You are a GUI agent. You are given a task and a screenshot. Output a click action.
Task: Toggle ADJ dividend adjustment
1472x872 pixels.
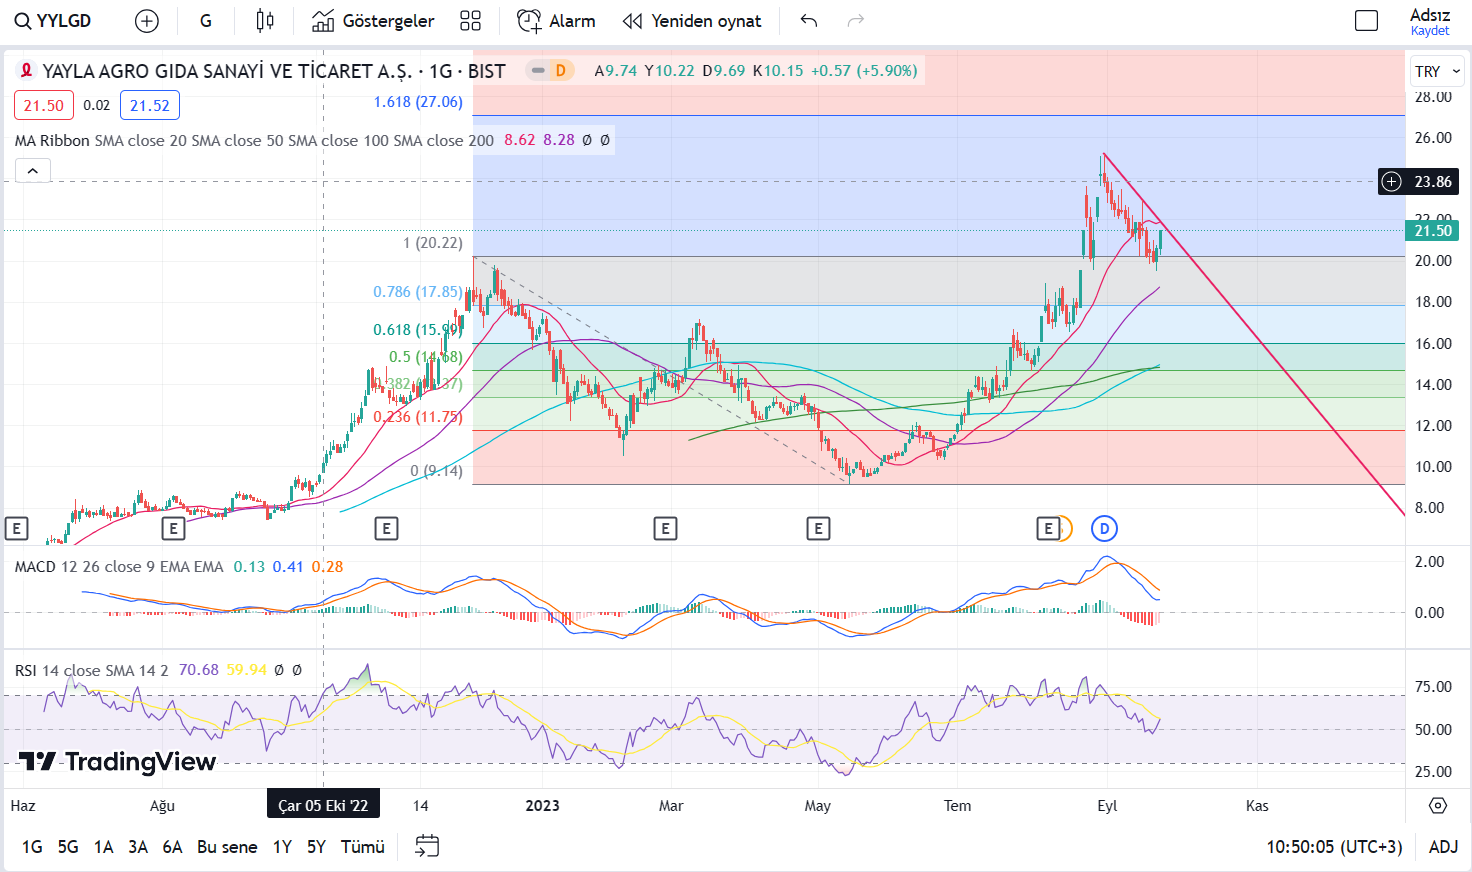(x=1443, y=847)
